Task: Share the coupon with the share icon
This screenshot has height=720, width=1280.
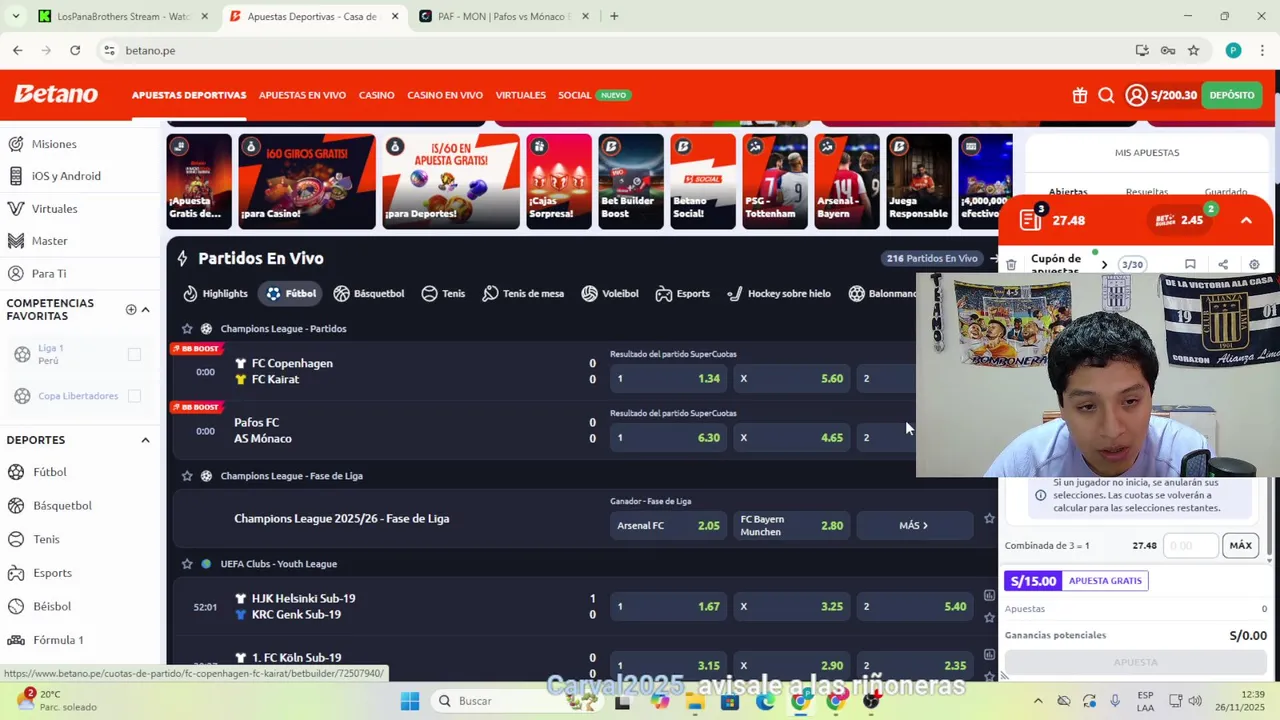Action: (x=1223, y=265)
